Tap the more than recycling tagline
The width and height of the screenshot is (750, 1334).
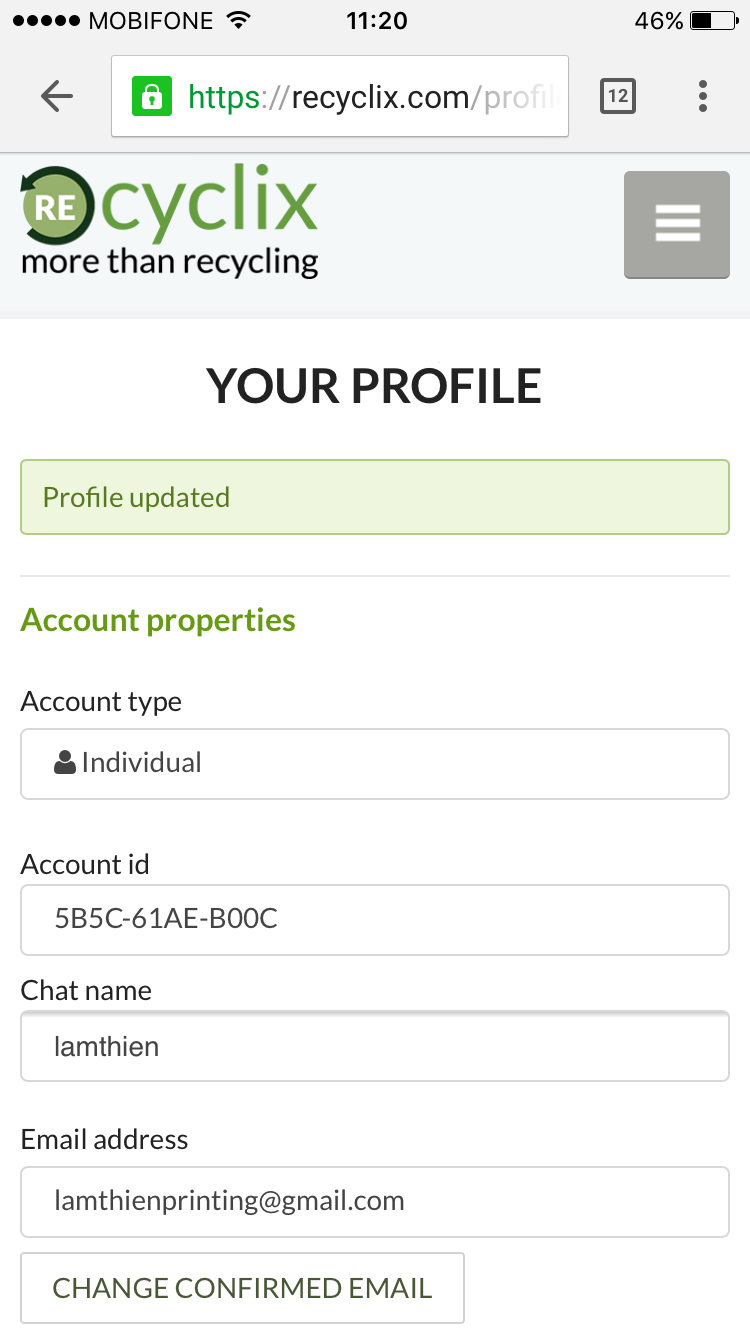tap(170, 263)
